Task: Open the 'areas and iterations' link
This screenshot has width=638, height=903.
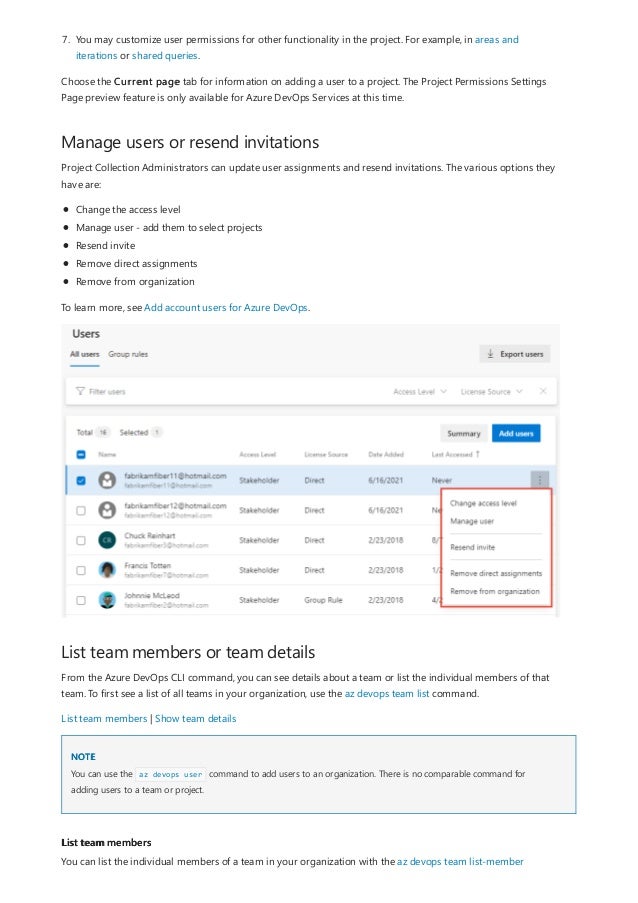Action: click(496, 40)
